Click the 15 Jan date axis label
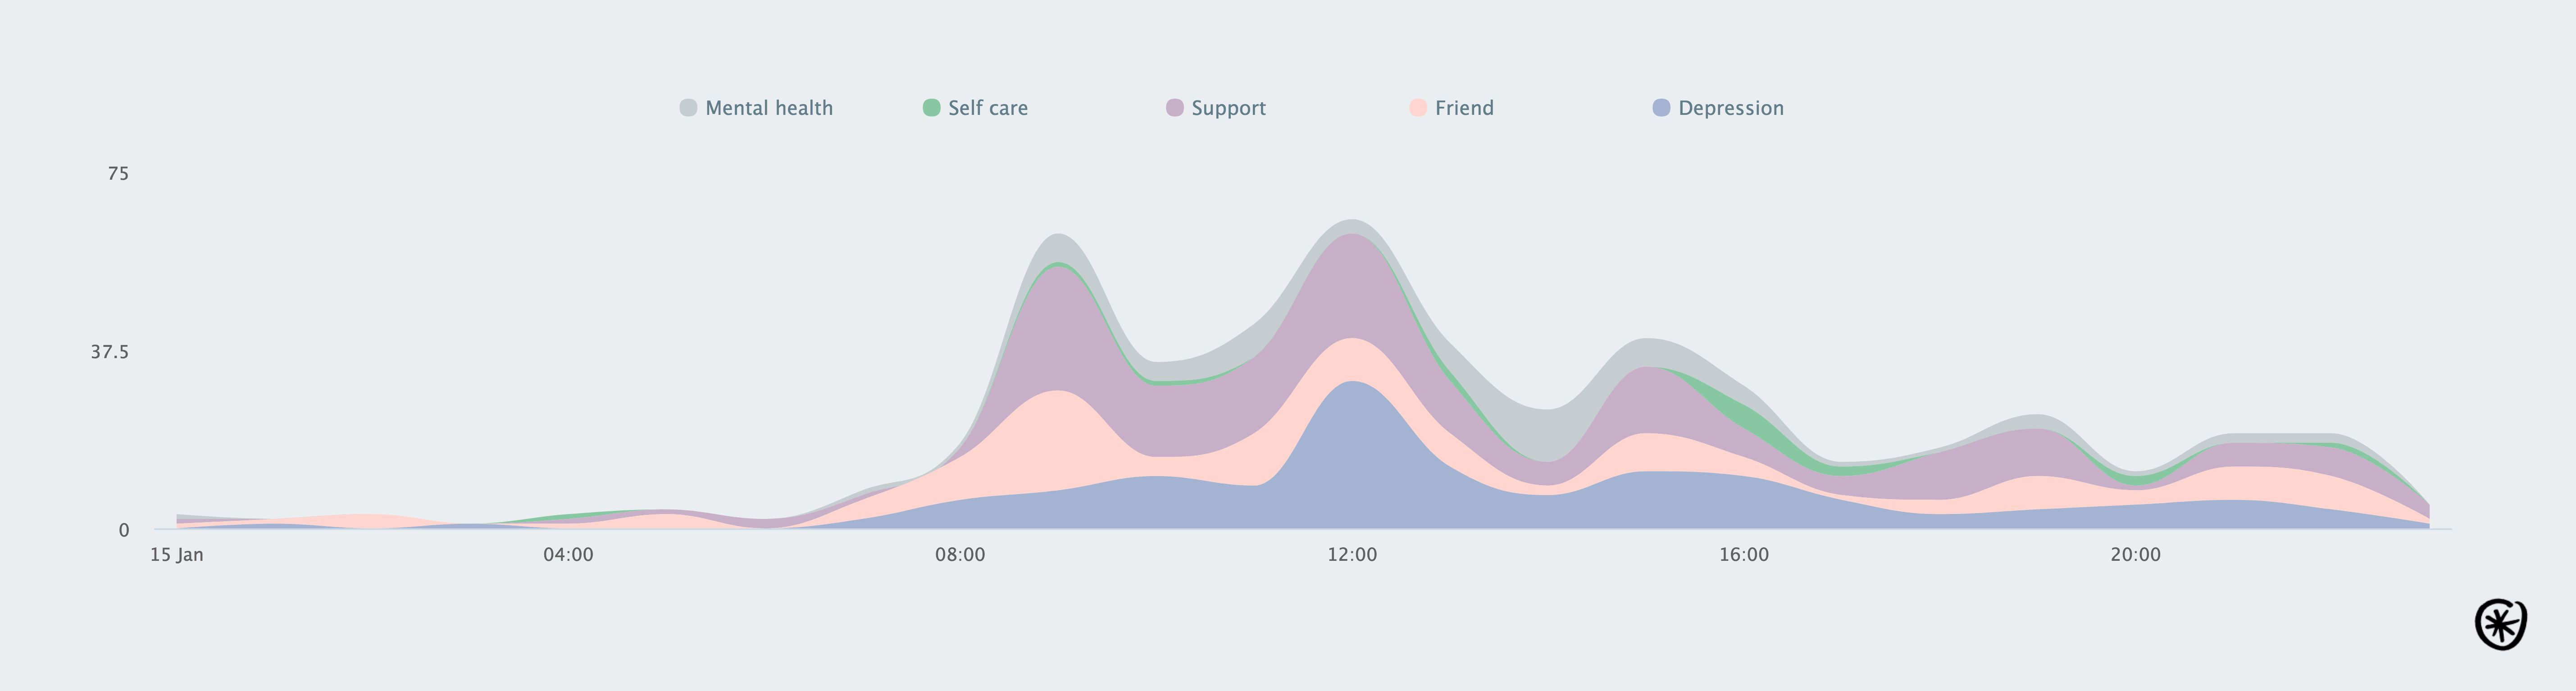The image size is (2576, 691). point(177,555)
